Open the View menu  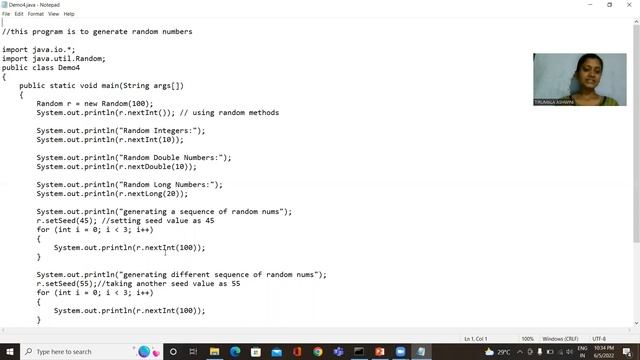click(53, 14)
